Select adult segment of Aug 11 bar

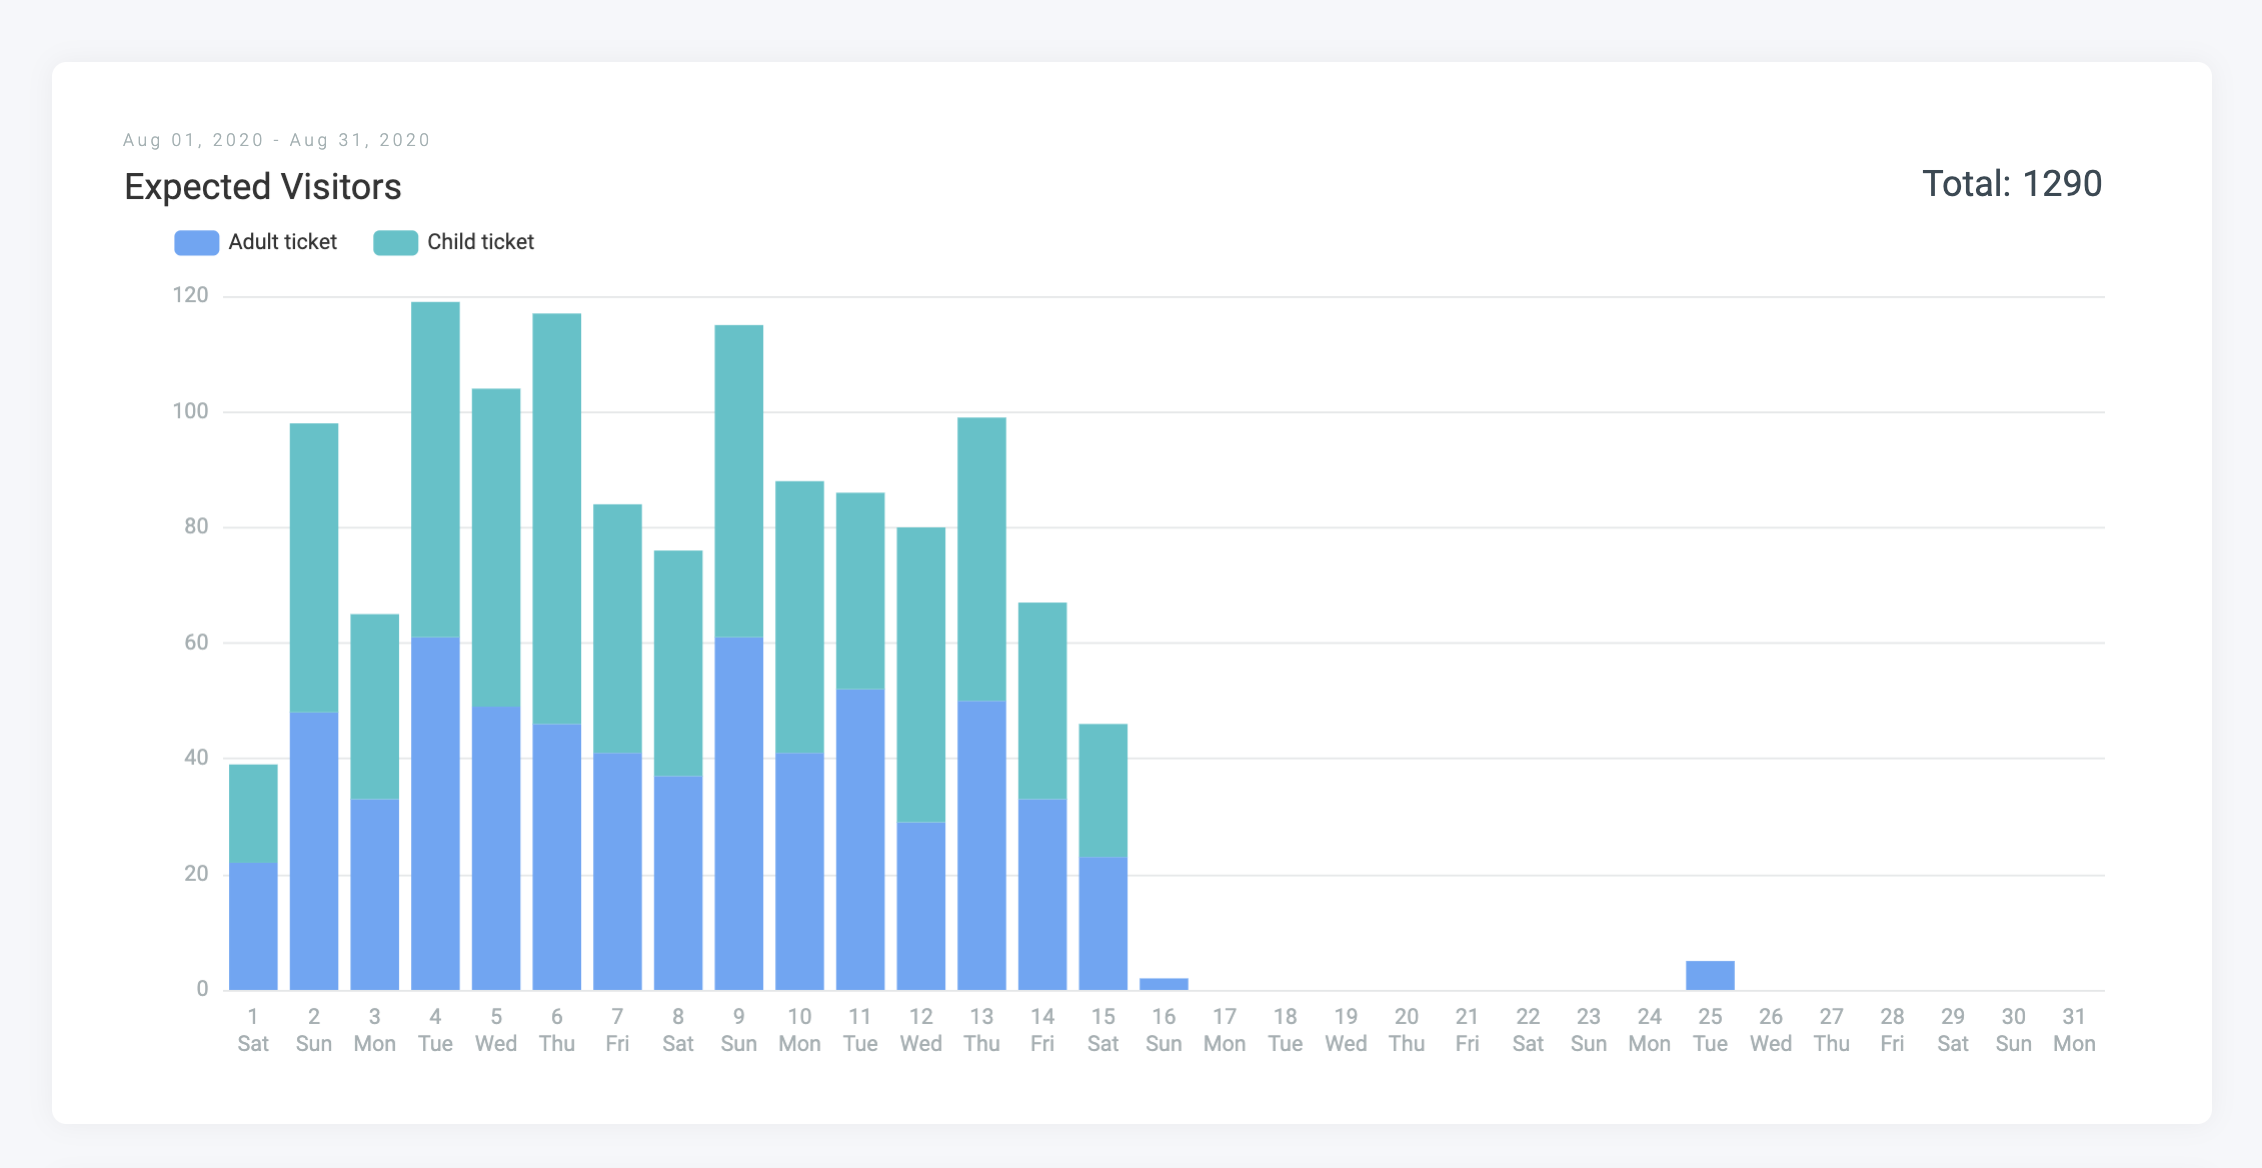(x=860, y=840)
